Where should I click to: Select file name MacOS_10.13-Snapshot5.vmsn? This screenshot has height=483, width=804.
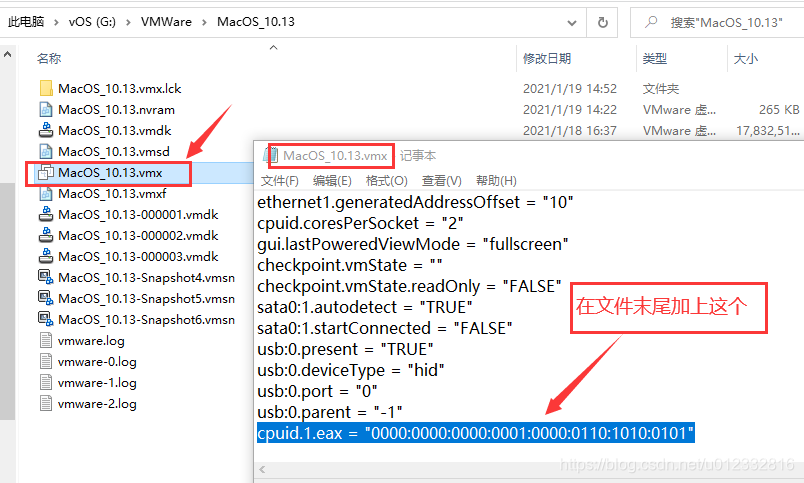point(147,298)
